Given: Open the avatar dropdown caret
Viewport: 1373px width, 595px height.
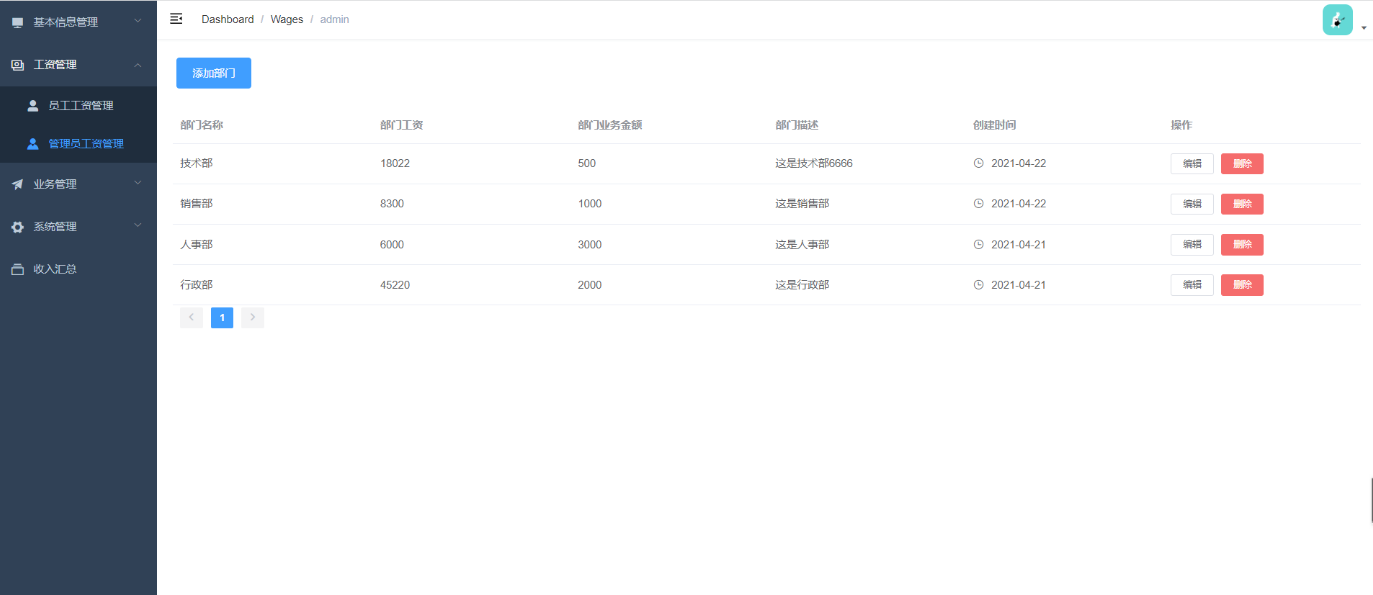Looking at the screenshot, I should point(1364,28).
